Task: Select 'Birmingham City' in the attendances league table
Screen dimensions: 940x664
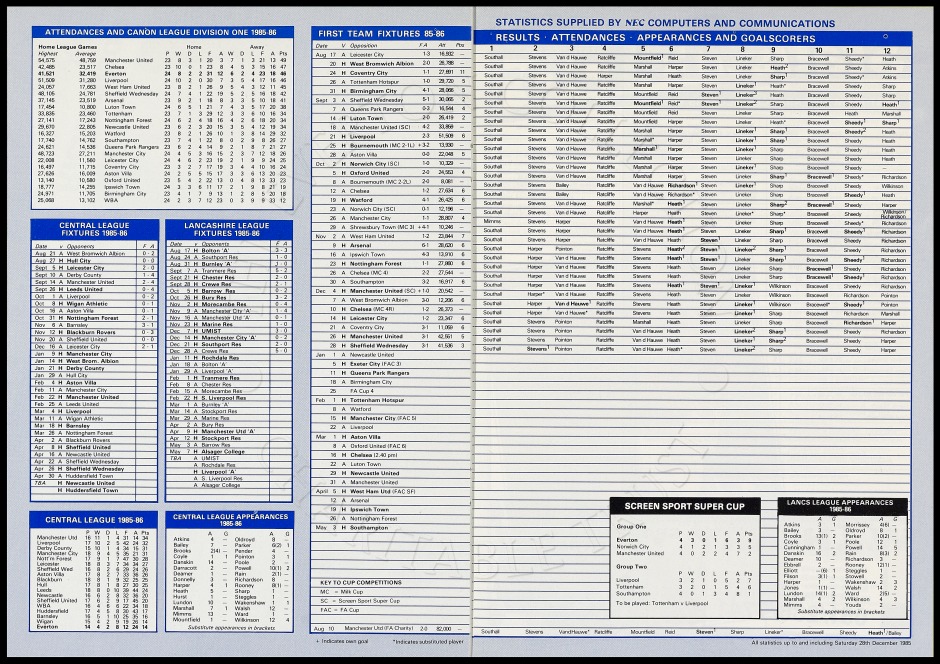Action: pos(125,194)
